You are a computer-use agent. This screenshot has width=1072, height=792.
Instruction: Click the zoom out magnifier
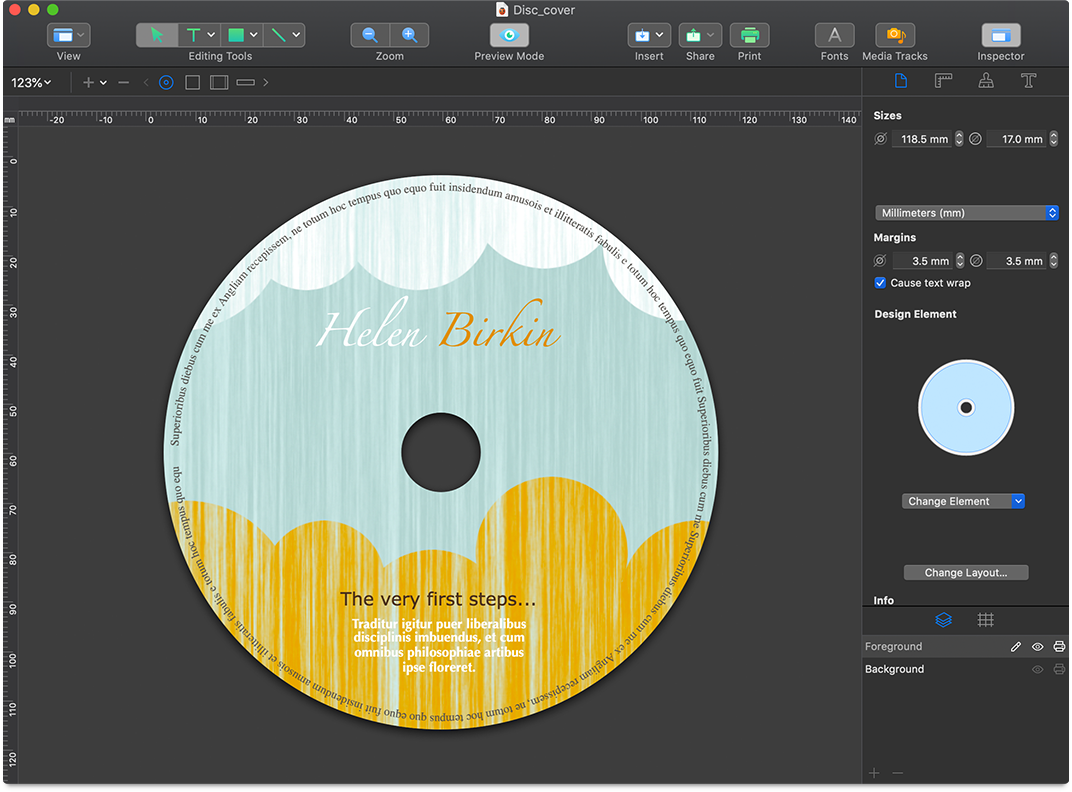point(370,35)
